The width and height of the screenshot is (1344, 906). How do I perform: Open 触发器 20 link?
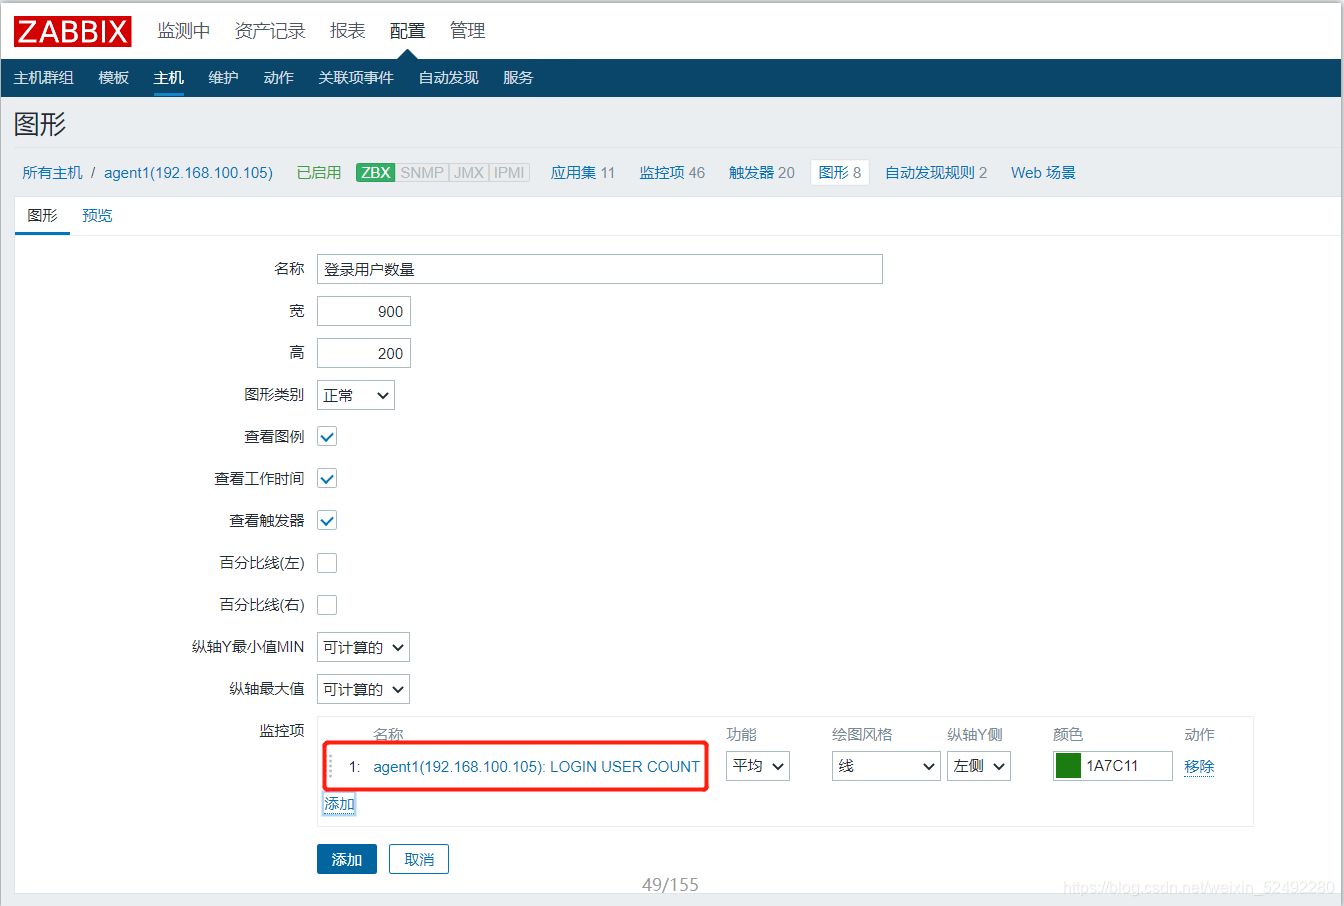[762, 173]
